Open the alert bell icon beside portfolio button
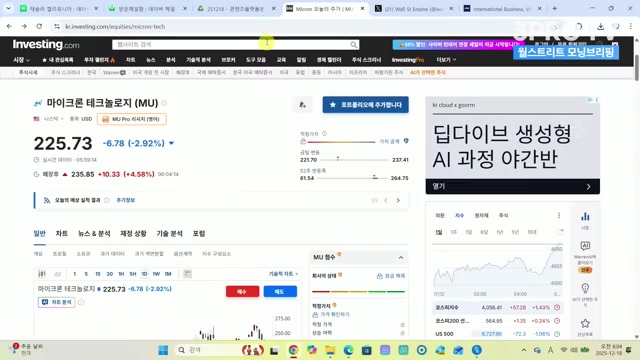640x360 pixels. [302, 105]
